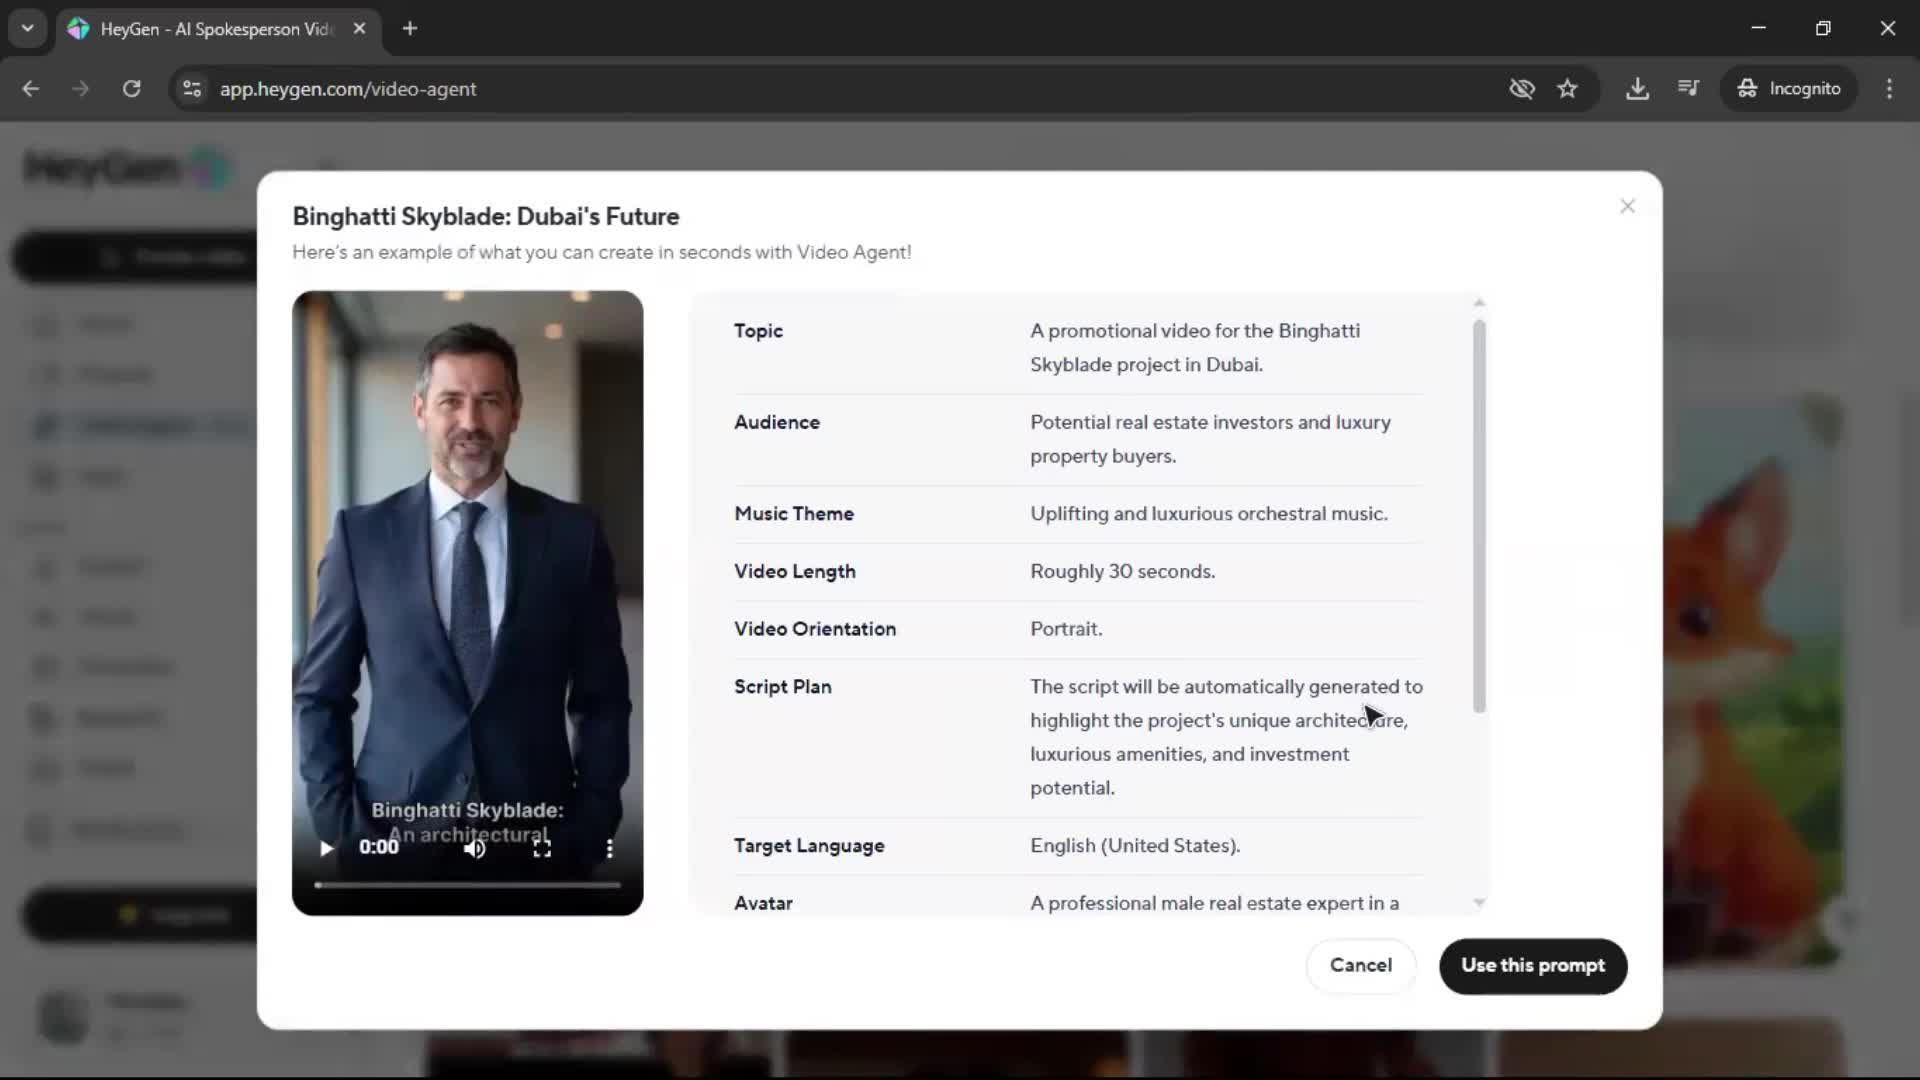
Task: Expand the tab search dropdown
Action: tap(27, 28)
